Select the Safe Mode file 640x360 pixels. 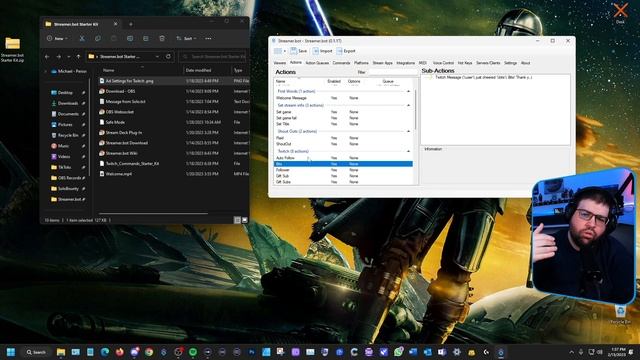click(115, 122)
